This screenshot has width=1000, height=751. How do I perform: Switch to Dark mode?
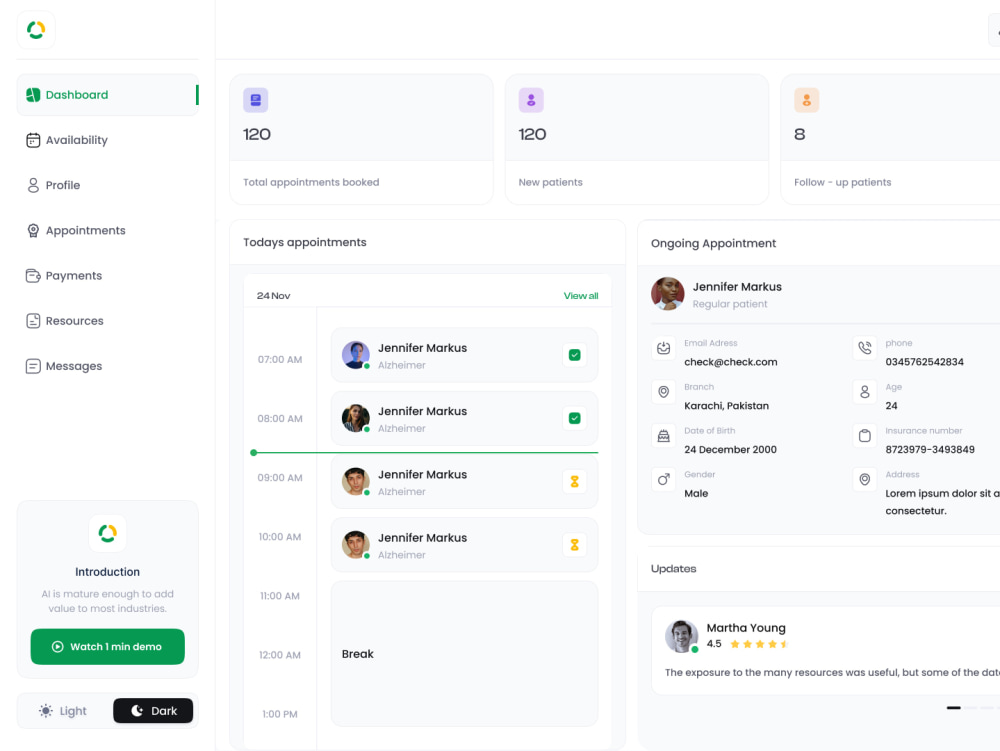[x=153, y=710]
